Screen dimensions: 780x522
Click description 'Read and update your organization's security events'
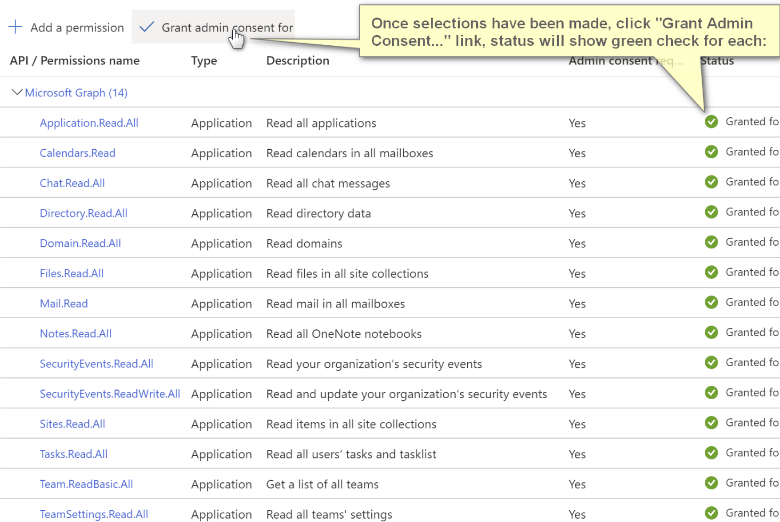(x=407, y=394)
